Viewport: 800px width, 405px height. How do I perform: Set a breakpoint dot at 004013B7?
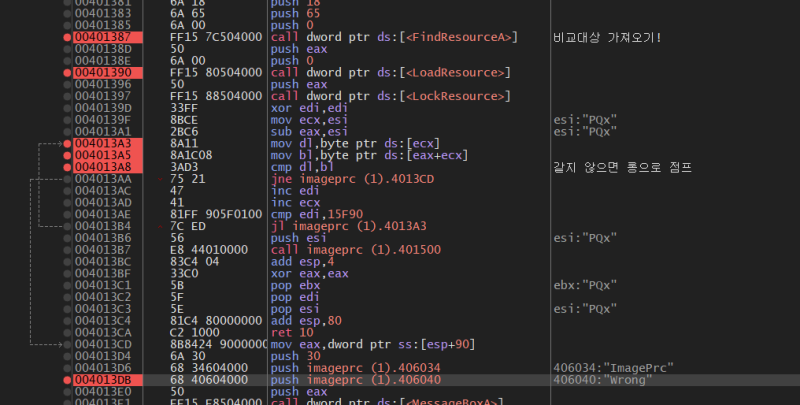(67, 250)
